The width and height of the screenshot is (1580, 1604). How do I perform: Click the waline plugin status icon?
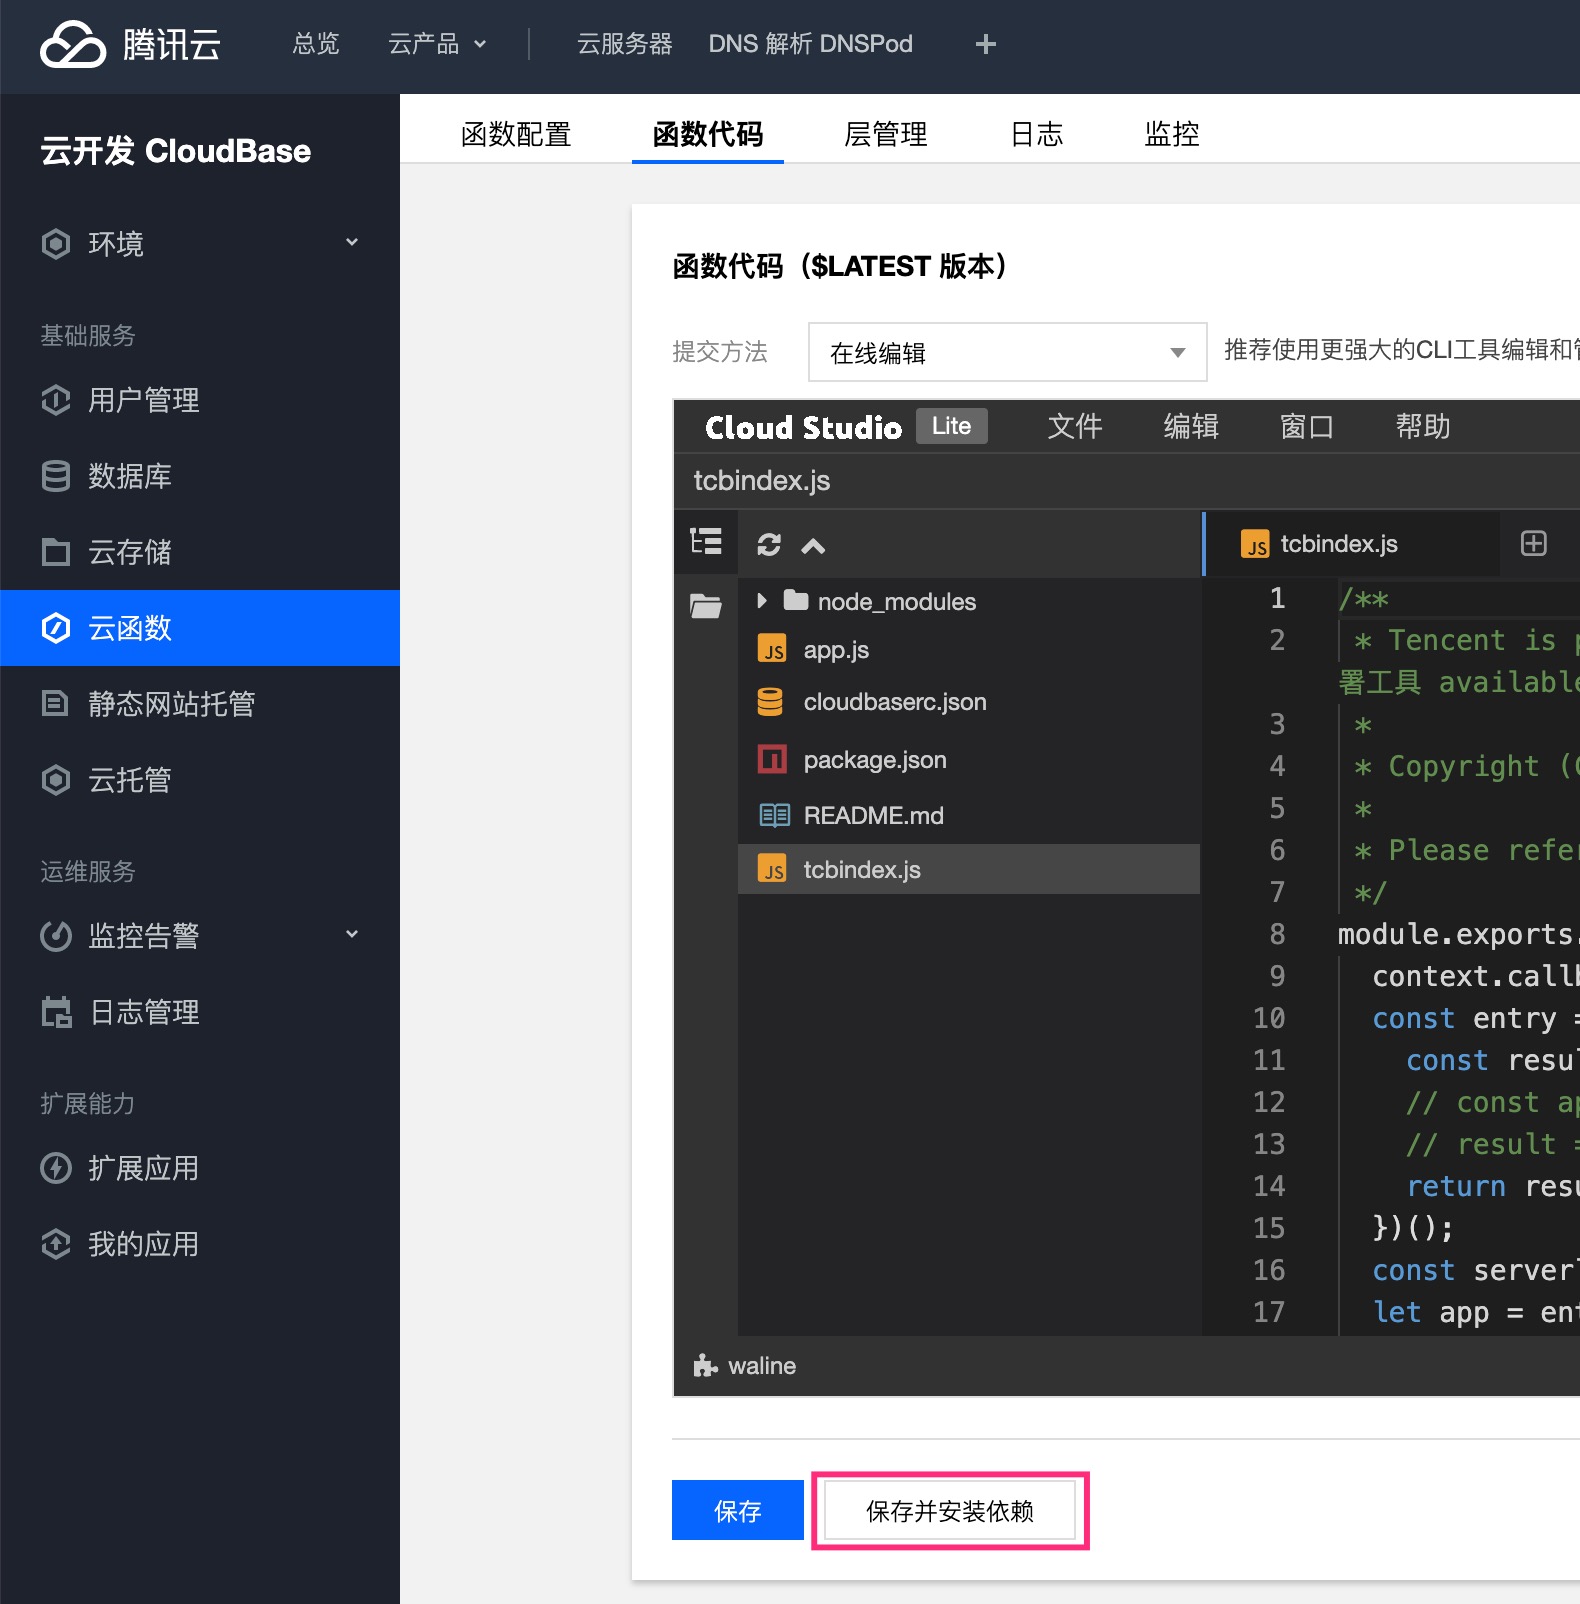706,1365
